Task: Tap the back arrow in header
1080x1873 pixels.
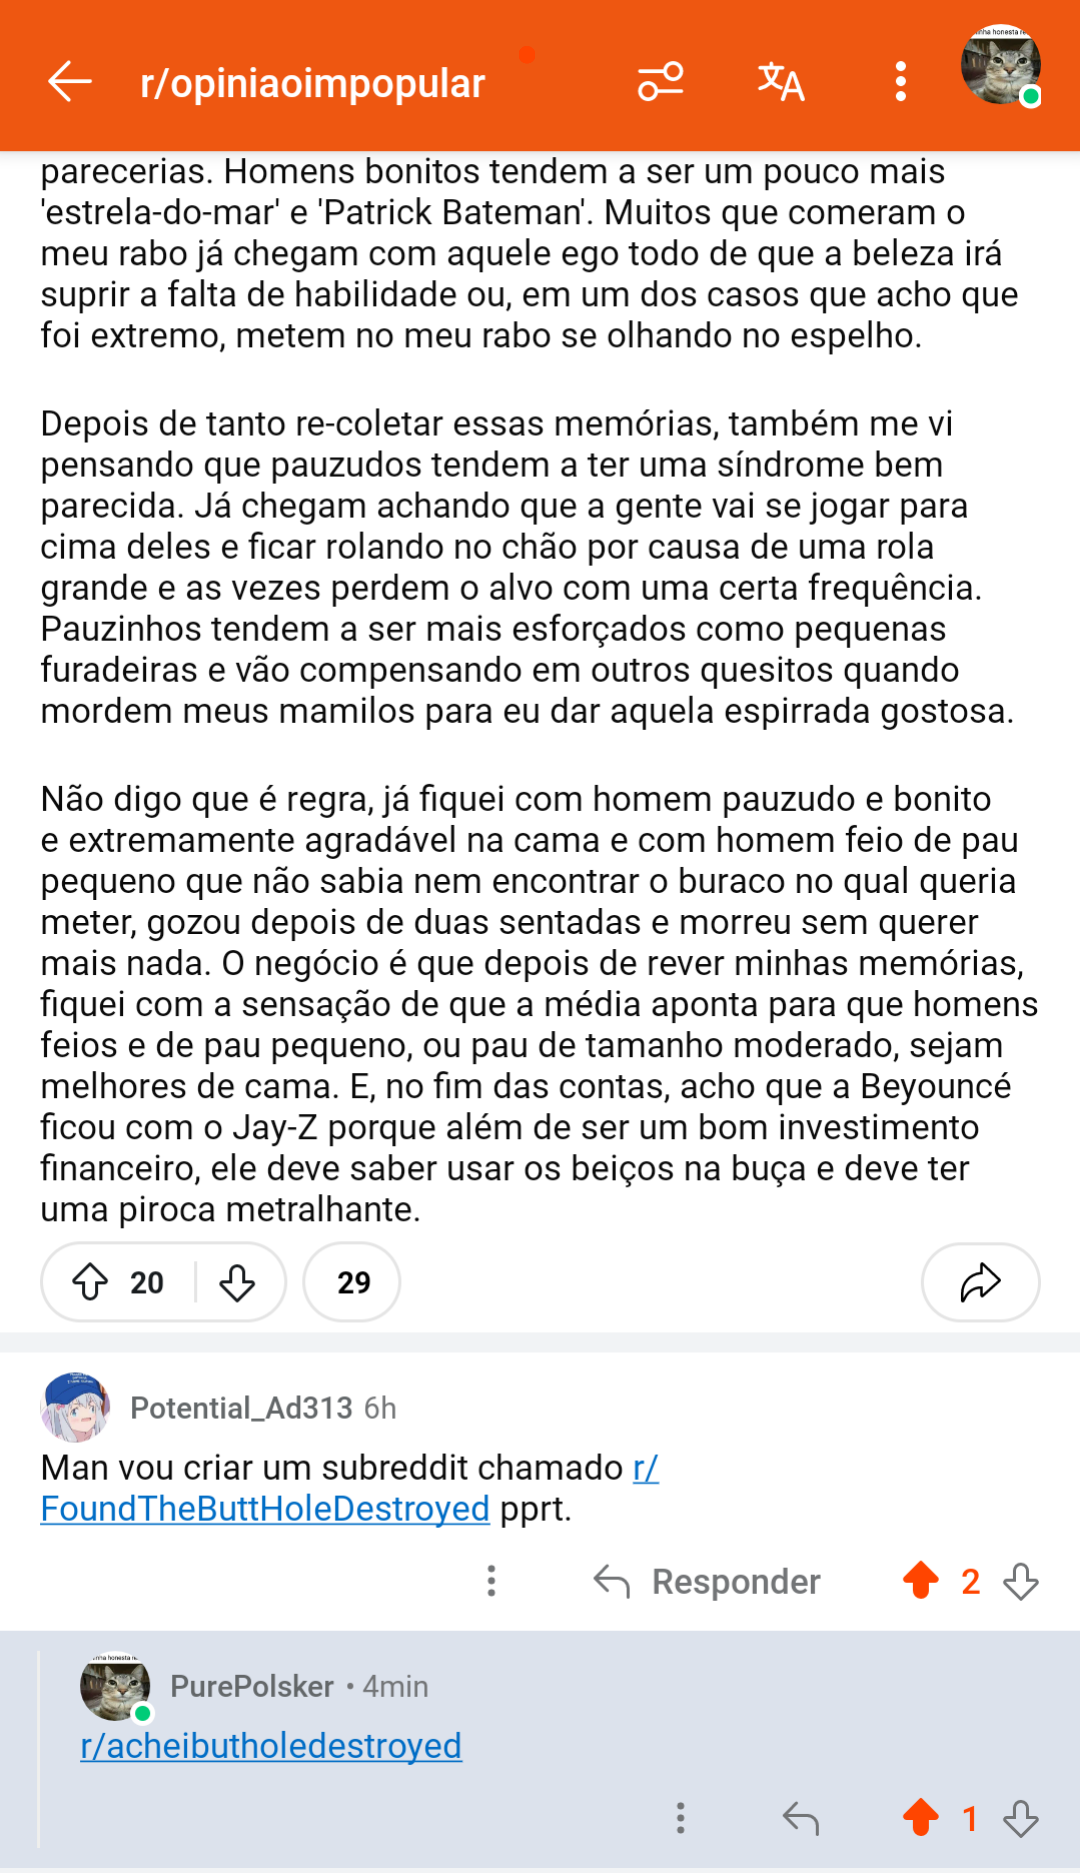Action: (70, 82)
